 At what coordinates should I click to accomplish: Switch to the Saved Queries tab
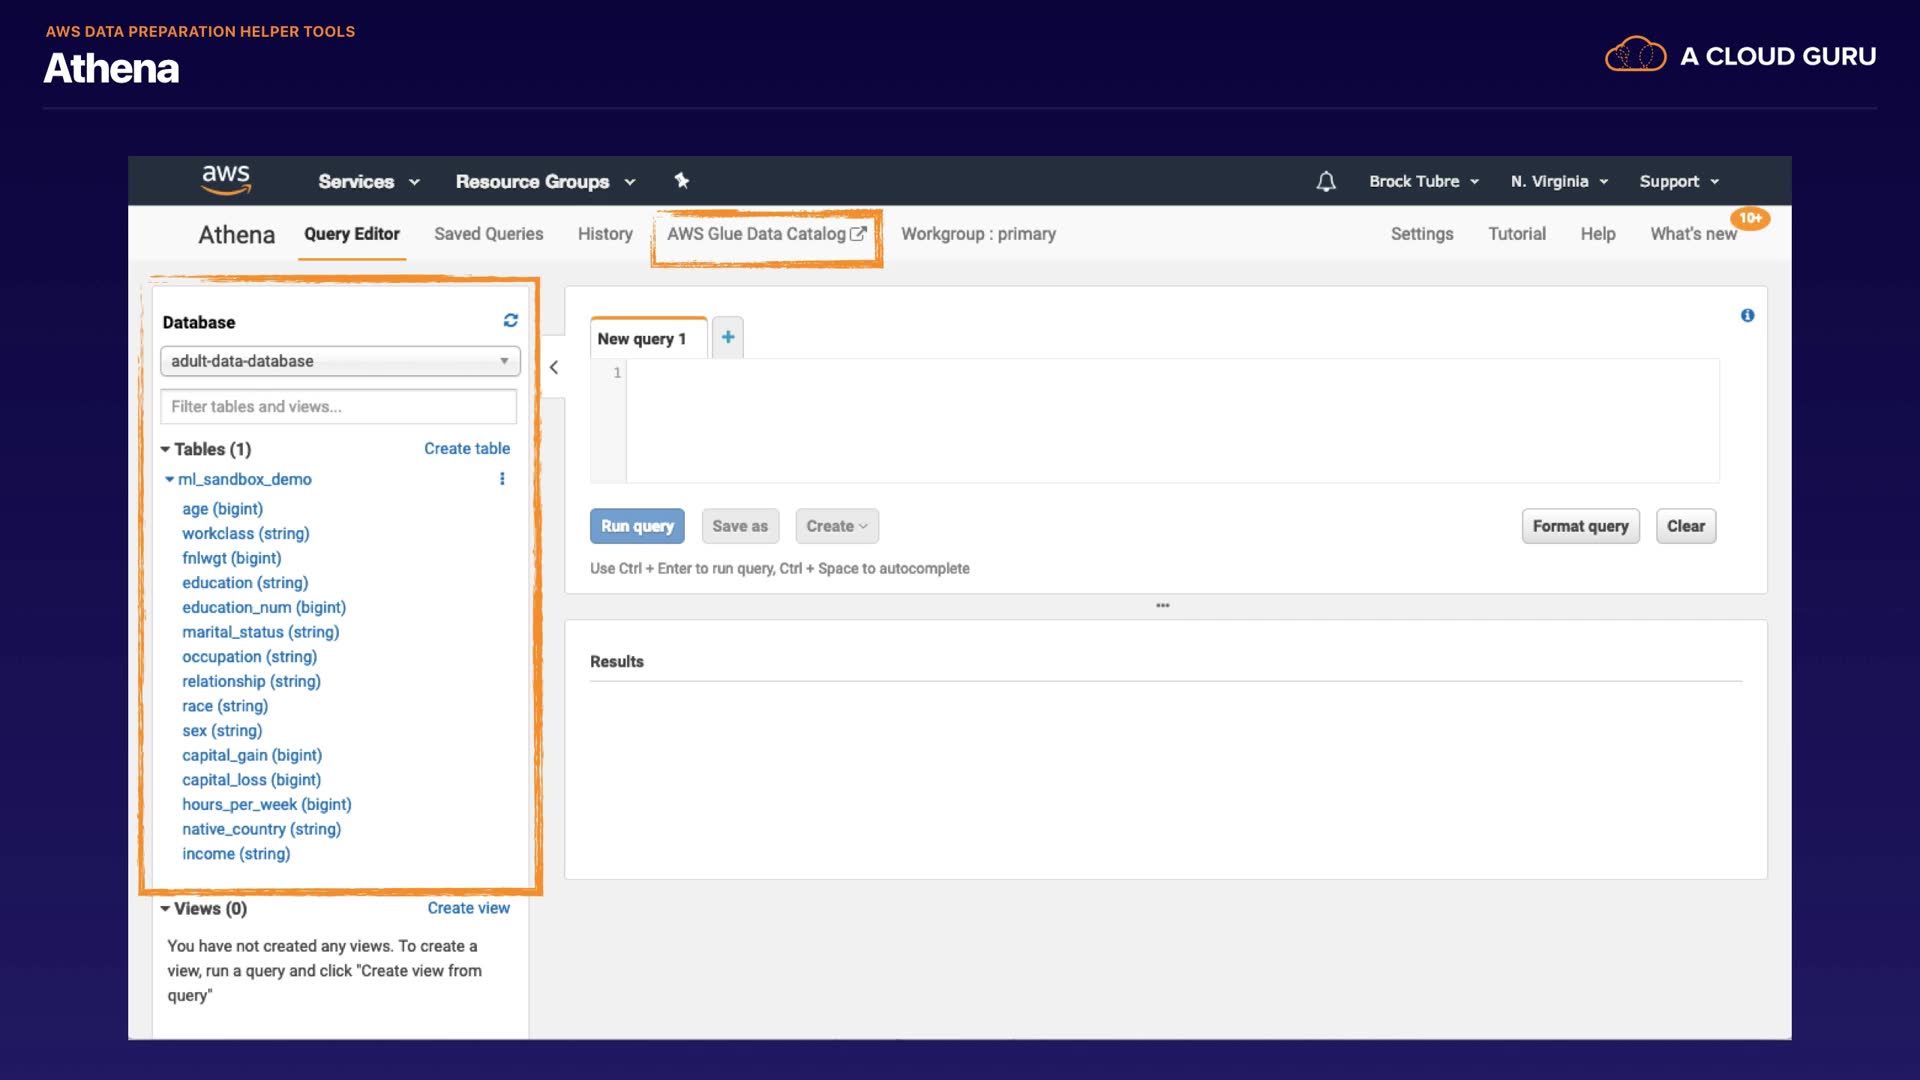point(488,234)
